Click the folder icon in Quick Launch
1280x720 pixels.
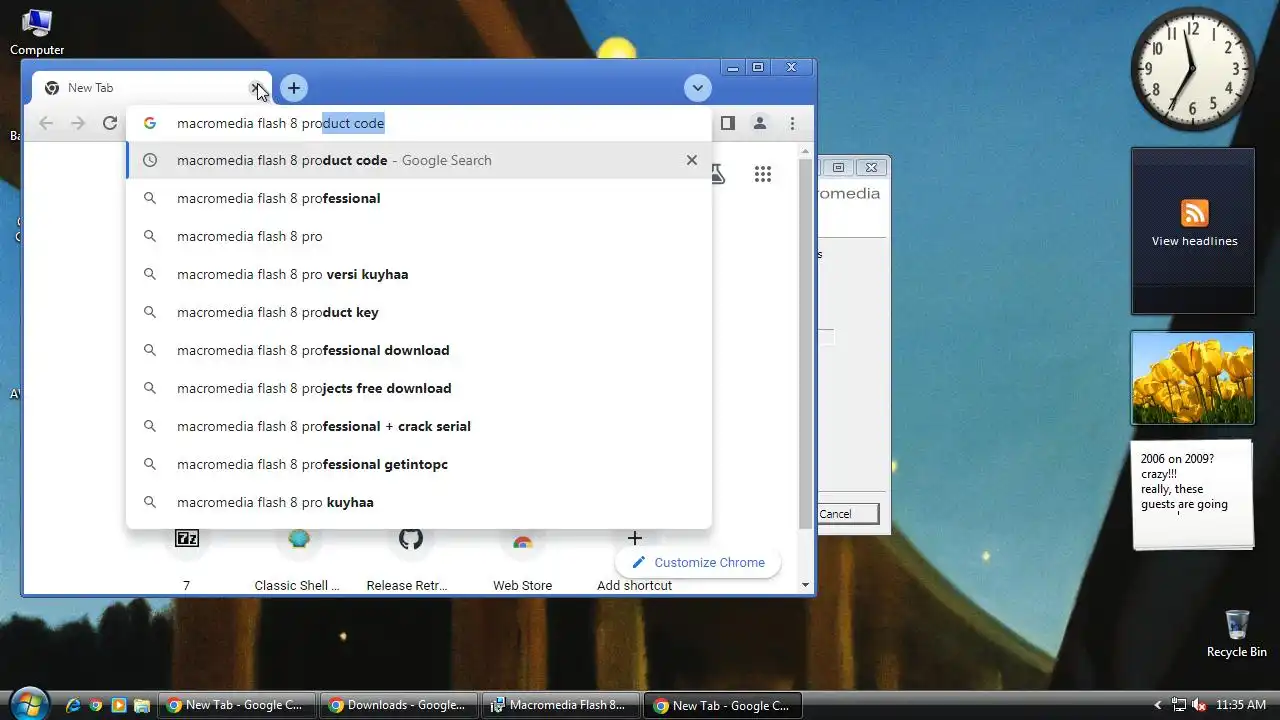tap(142, 705)
